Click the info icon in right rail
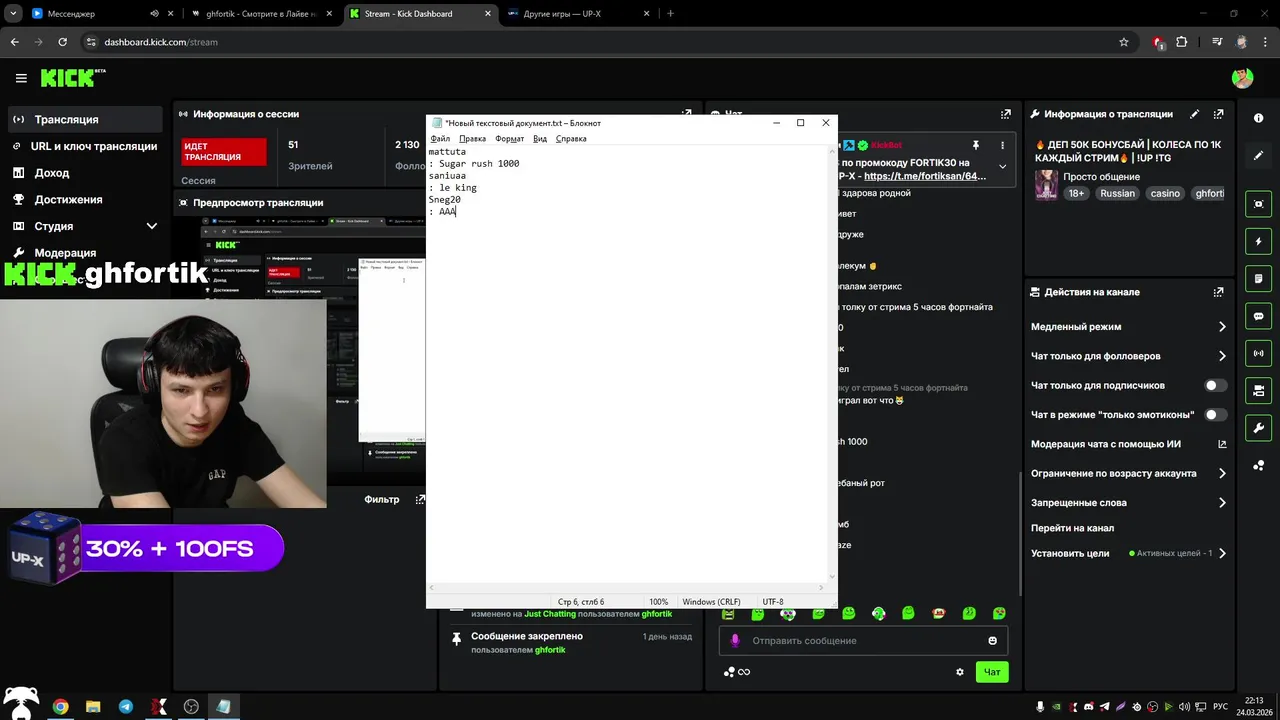This screenshot has height=720, width=1280. tap(1259, 118)
